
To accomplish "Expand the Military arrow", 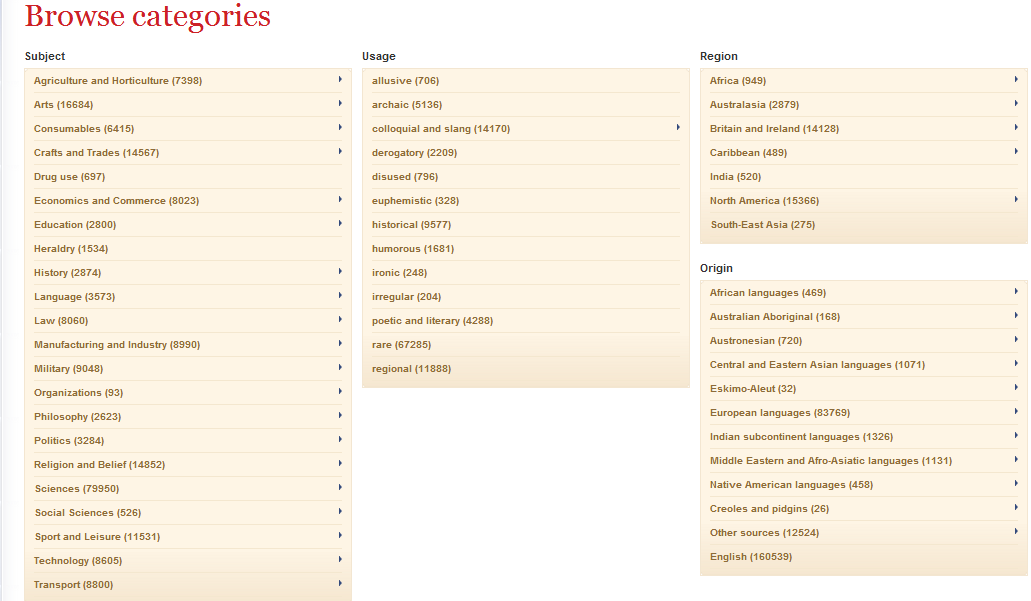I will click(340, 368).
